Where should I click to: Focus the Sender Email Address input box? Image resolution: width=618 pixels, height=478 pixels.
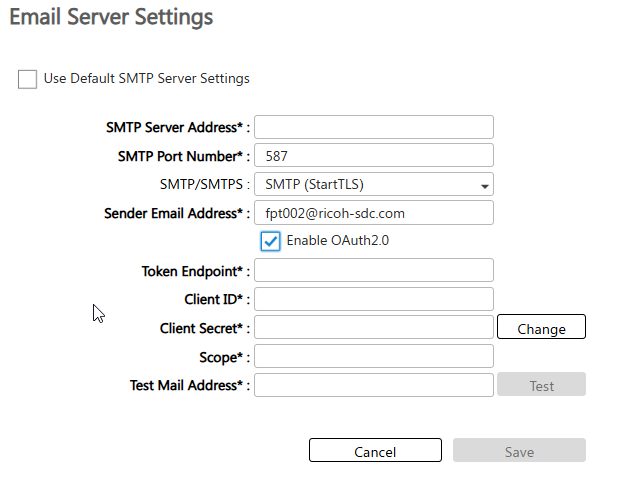tap(374, 213)
